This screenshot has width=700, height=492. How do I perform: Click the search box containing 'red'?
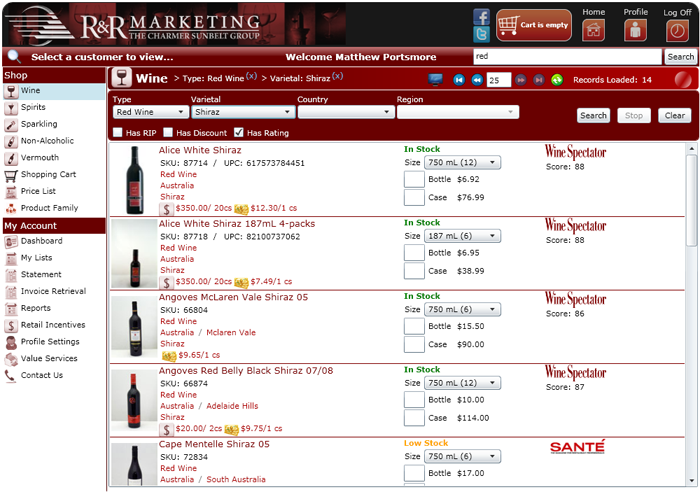point(567,57)
